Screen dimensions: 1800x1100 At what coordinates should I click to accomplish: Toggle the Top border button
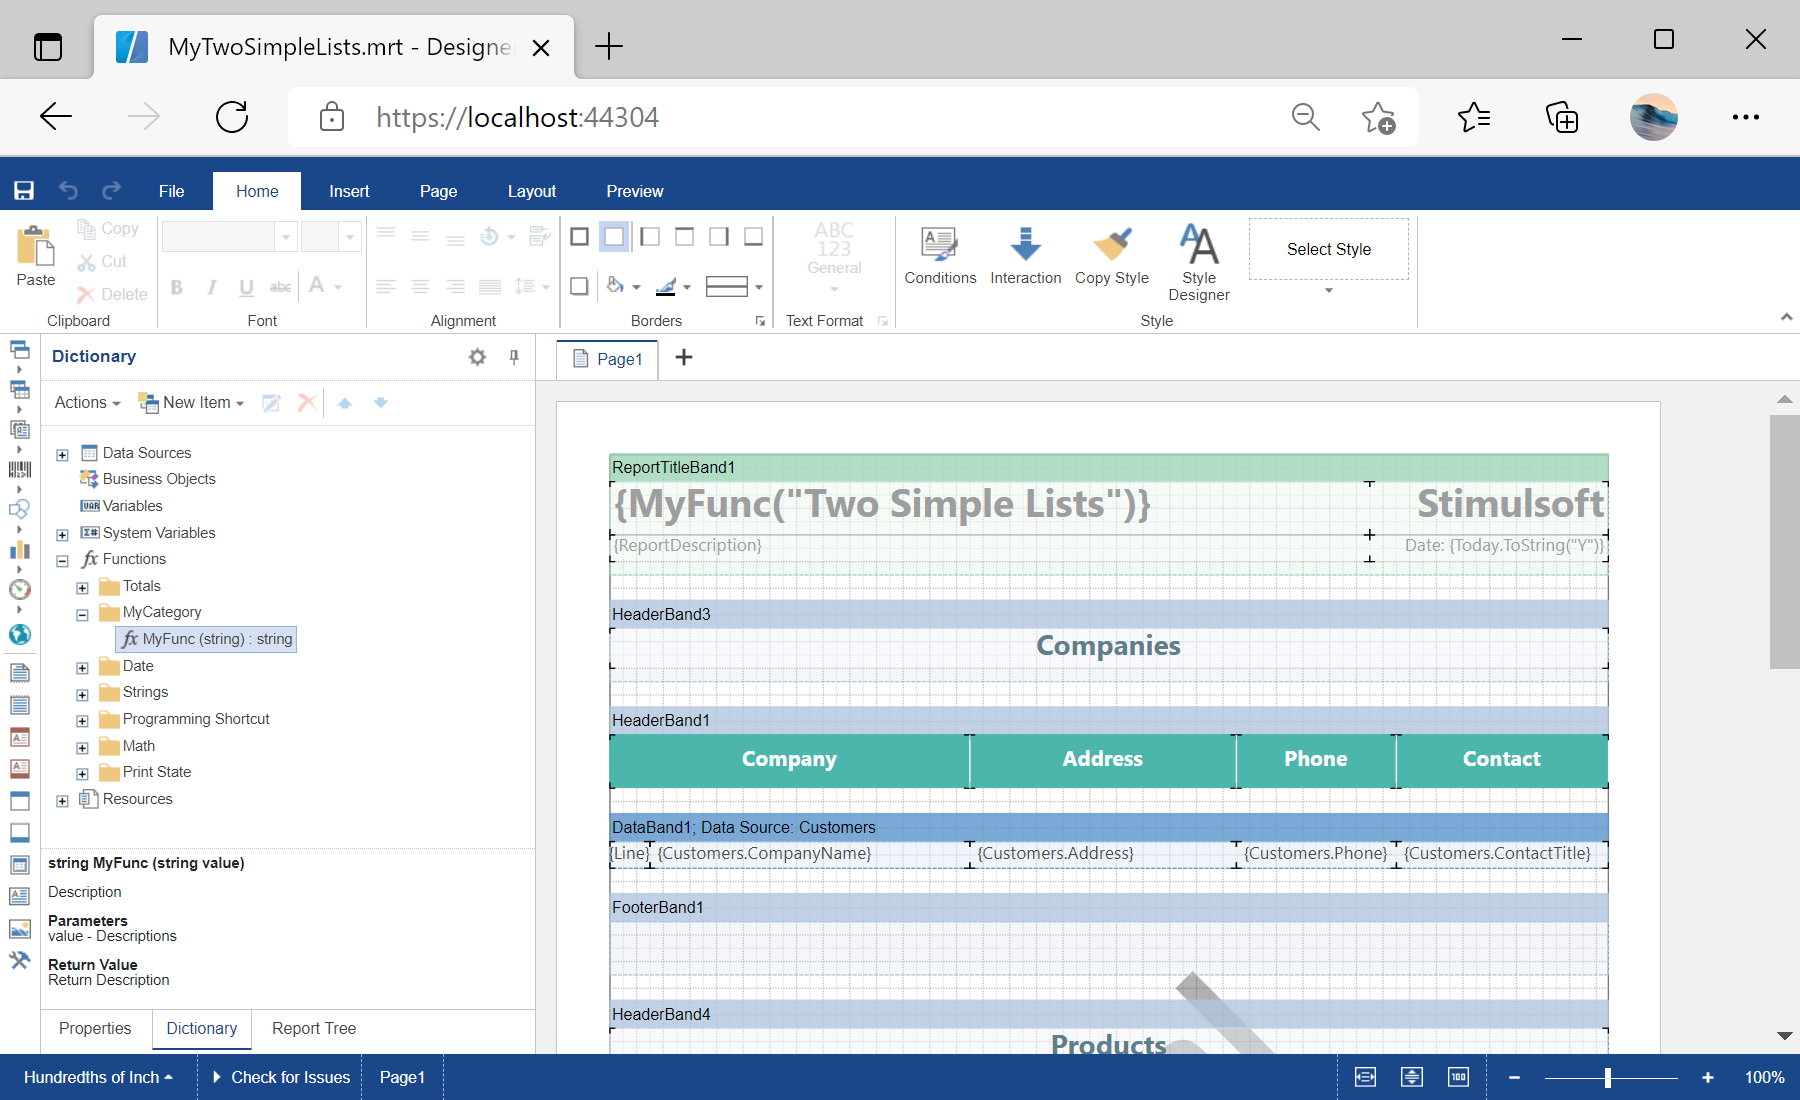click(684, 237)
